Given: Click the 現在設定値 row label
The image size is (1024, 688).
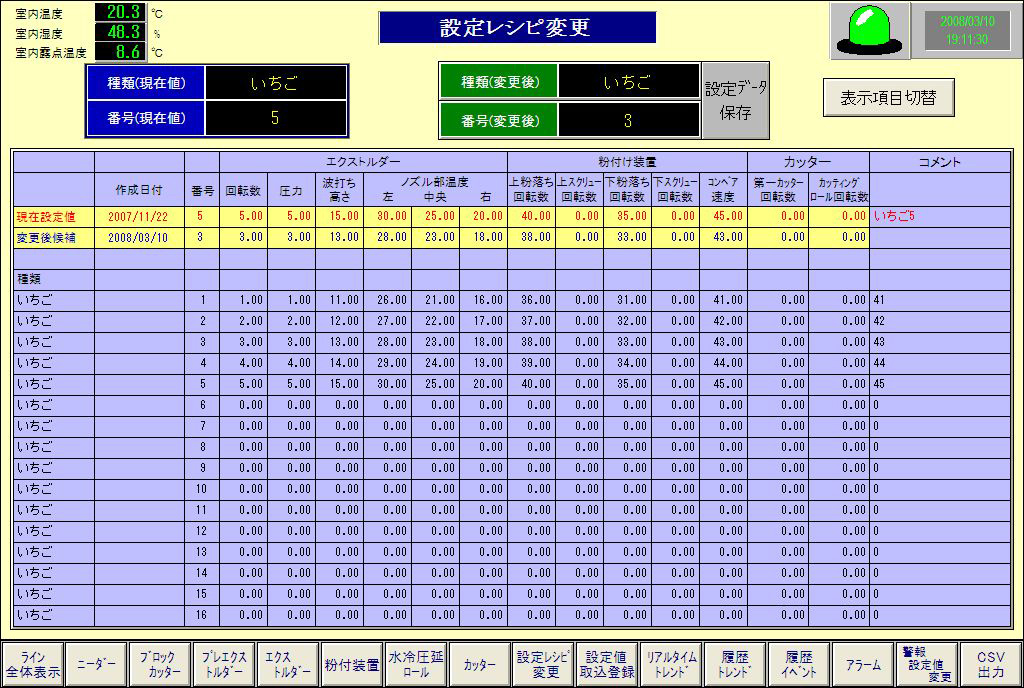Looking at the screenshot, I should click(46, 216).
